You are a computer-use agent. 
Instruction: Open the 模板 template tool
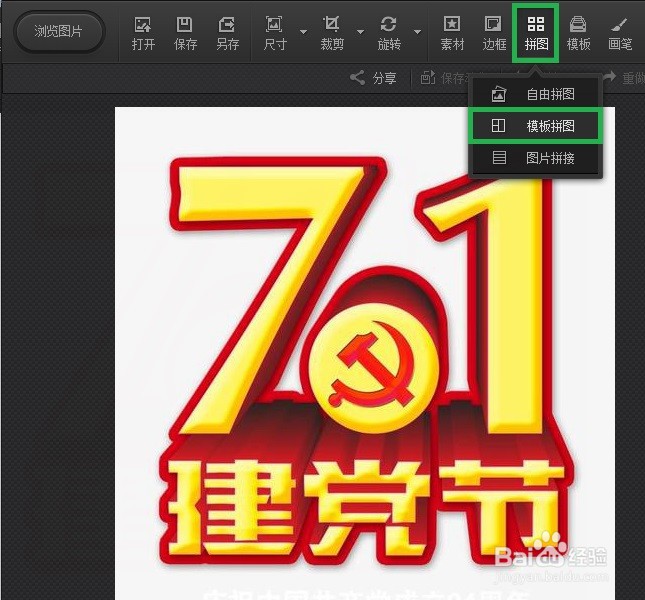coord(578,34)
